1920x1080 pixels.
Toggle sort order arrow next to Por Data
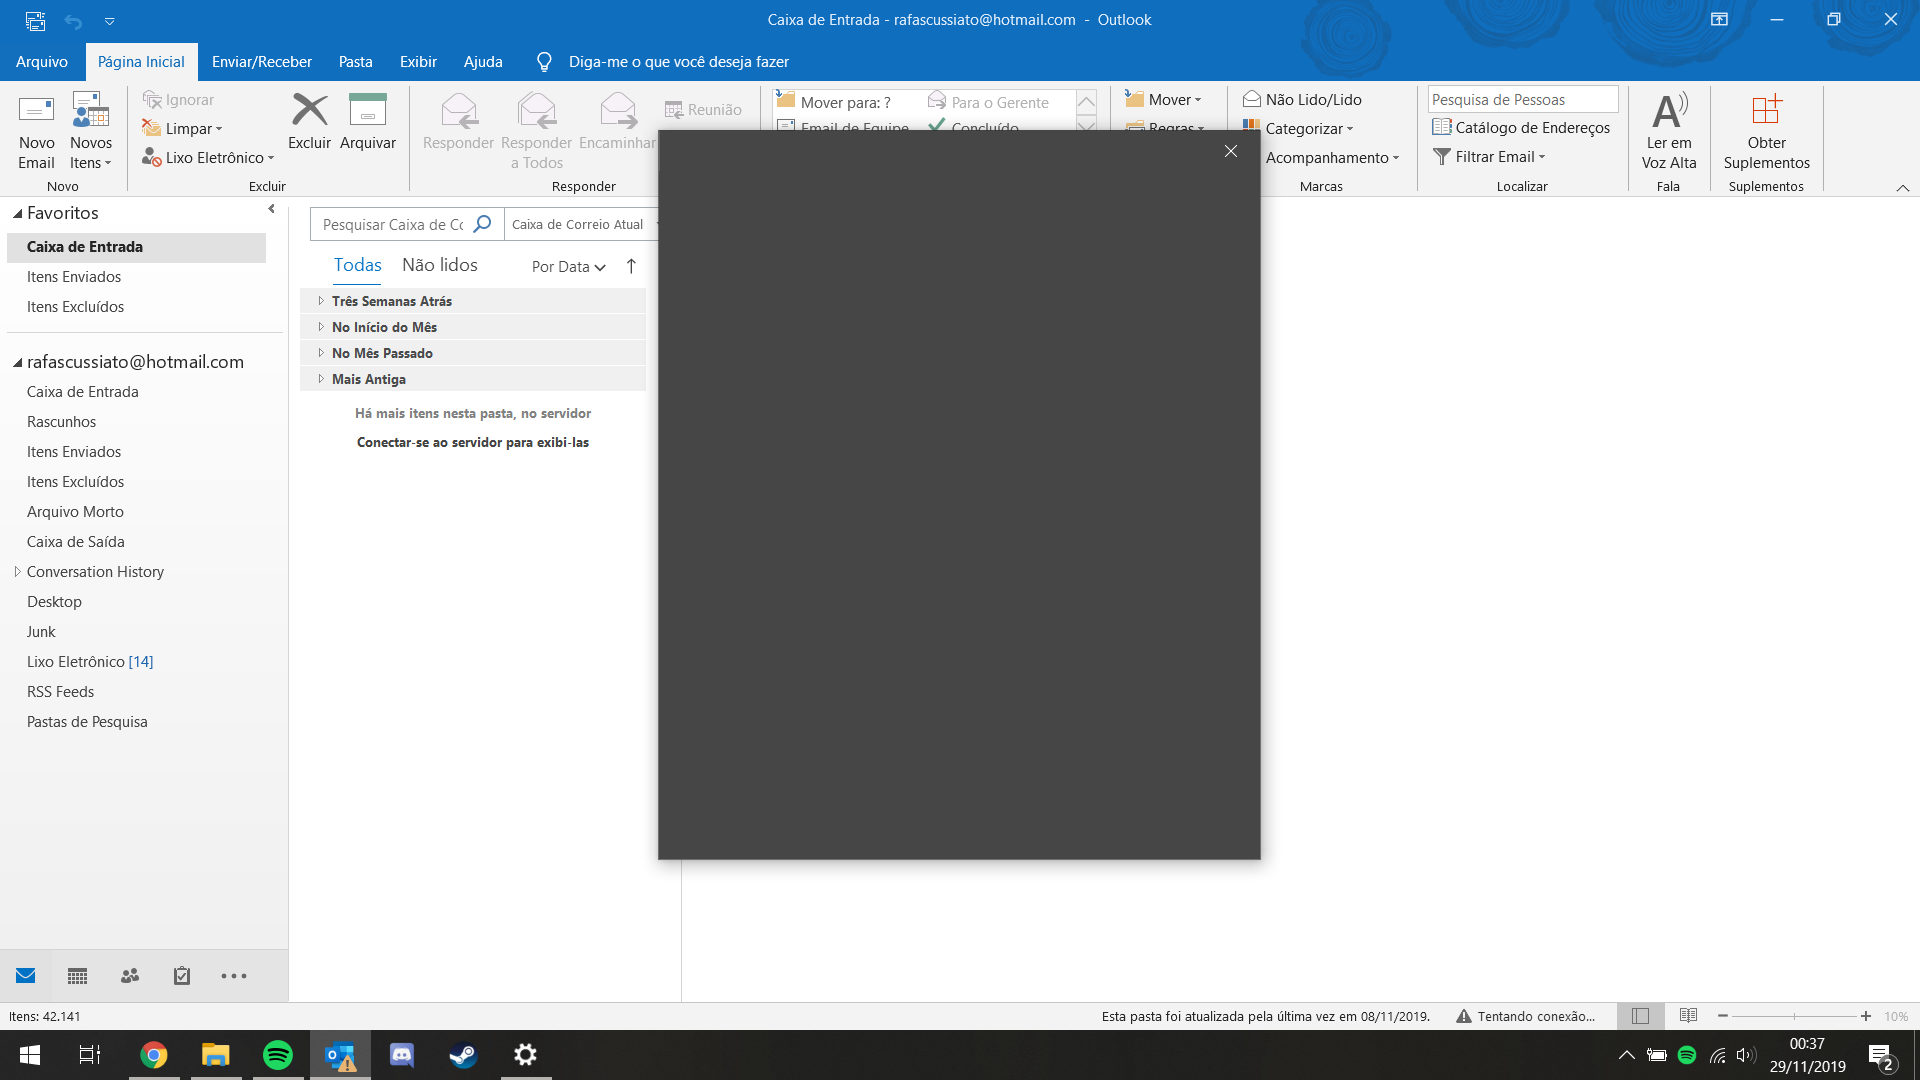(x=631, y=266)
